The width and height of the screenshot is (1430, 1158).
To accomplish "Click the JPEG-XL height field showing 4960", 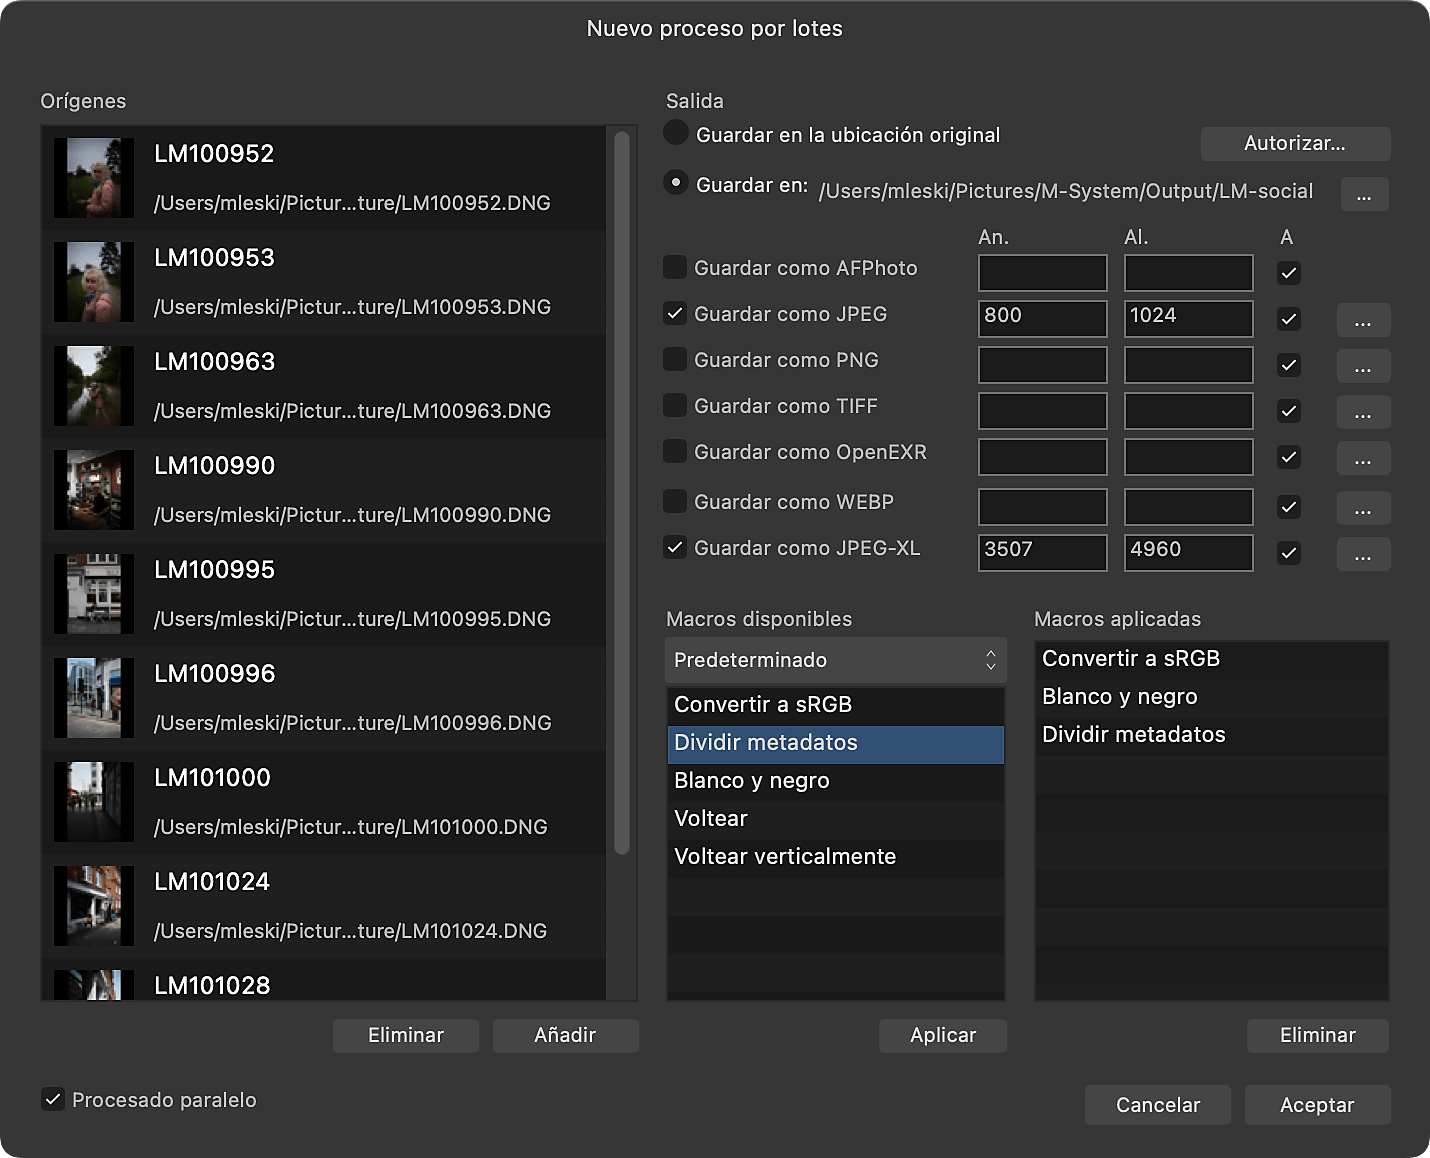I will click(1189, 553).
